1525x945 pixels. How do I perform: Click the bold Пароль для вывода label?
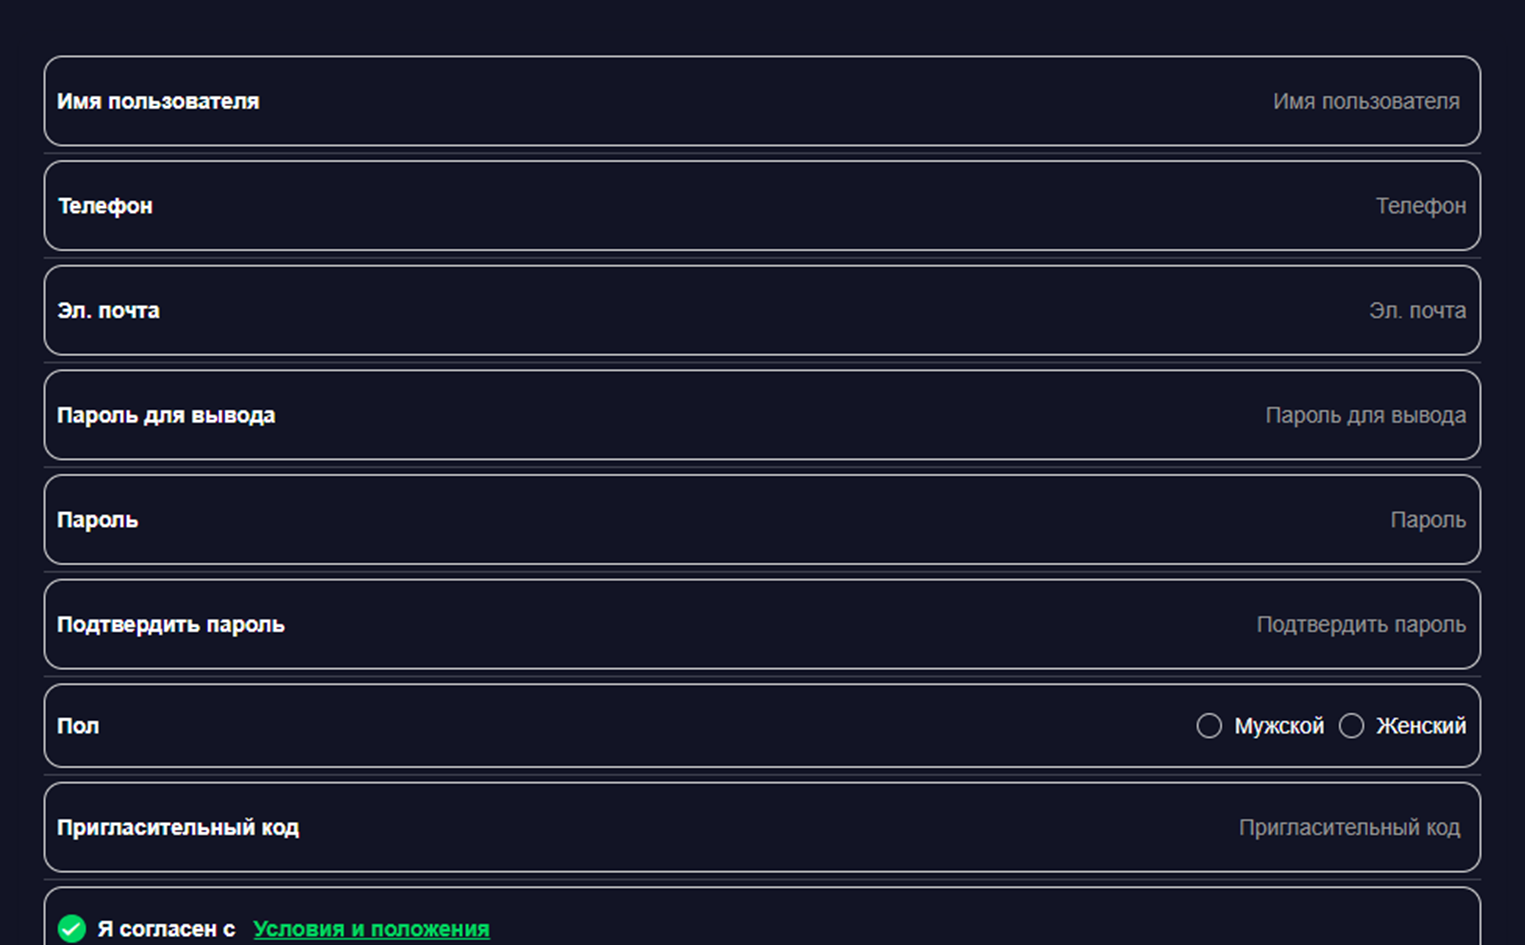[166, 415]
